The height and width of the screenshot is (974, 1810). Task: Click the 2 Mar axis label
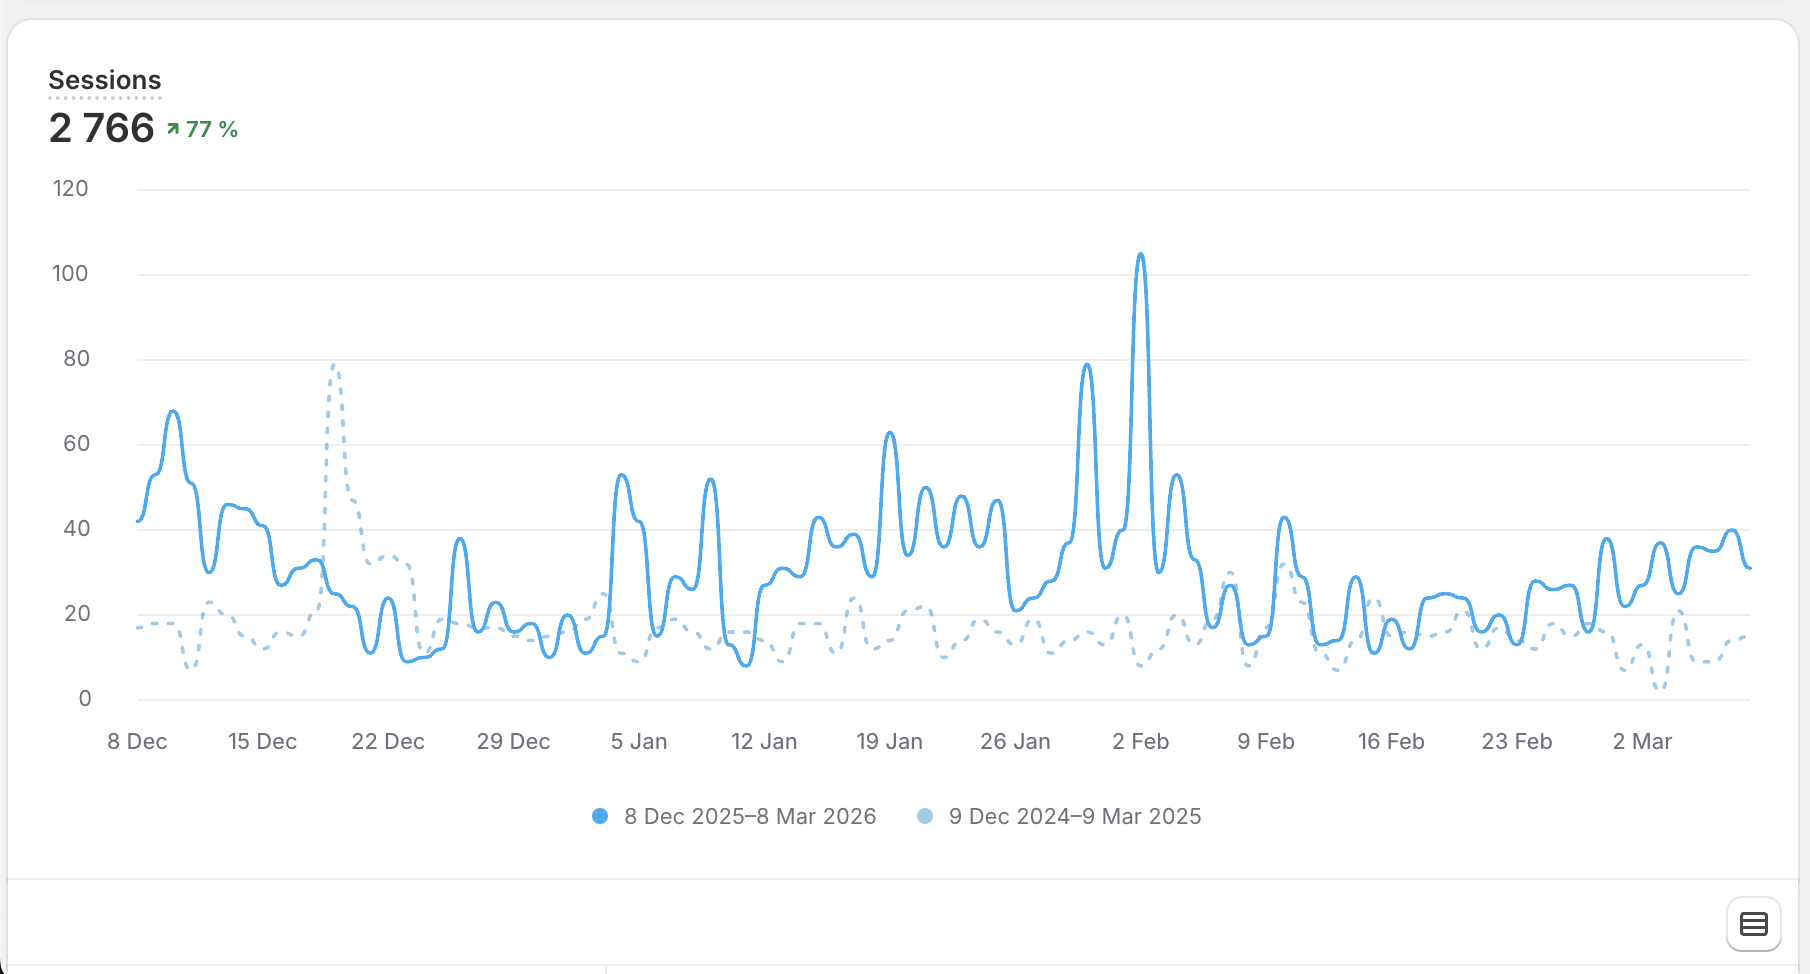tap(1641, 741)
